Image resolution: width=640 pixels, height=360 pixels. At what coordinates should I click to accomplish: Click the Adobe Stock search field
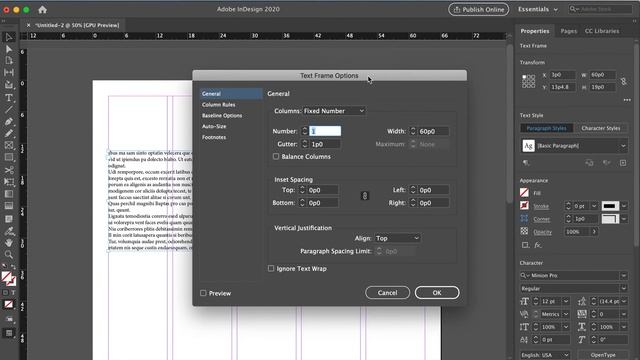tap(600, 9)
